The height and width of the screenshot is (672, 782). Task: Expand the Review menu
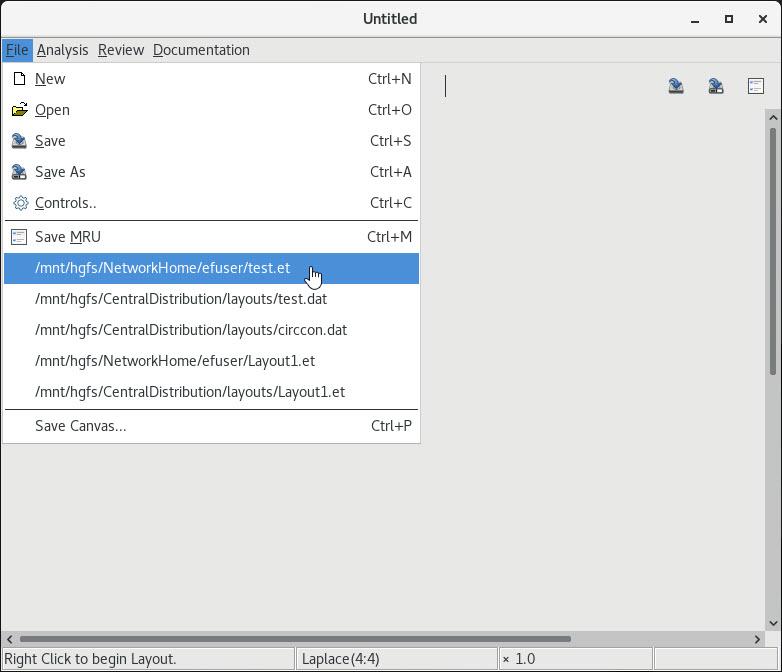tap(121, 50)
